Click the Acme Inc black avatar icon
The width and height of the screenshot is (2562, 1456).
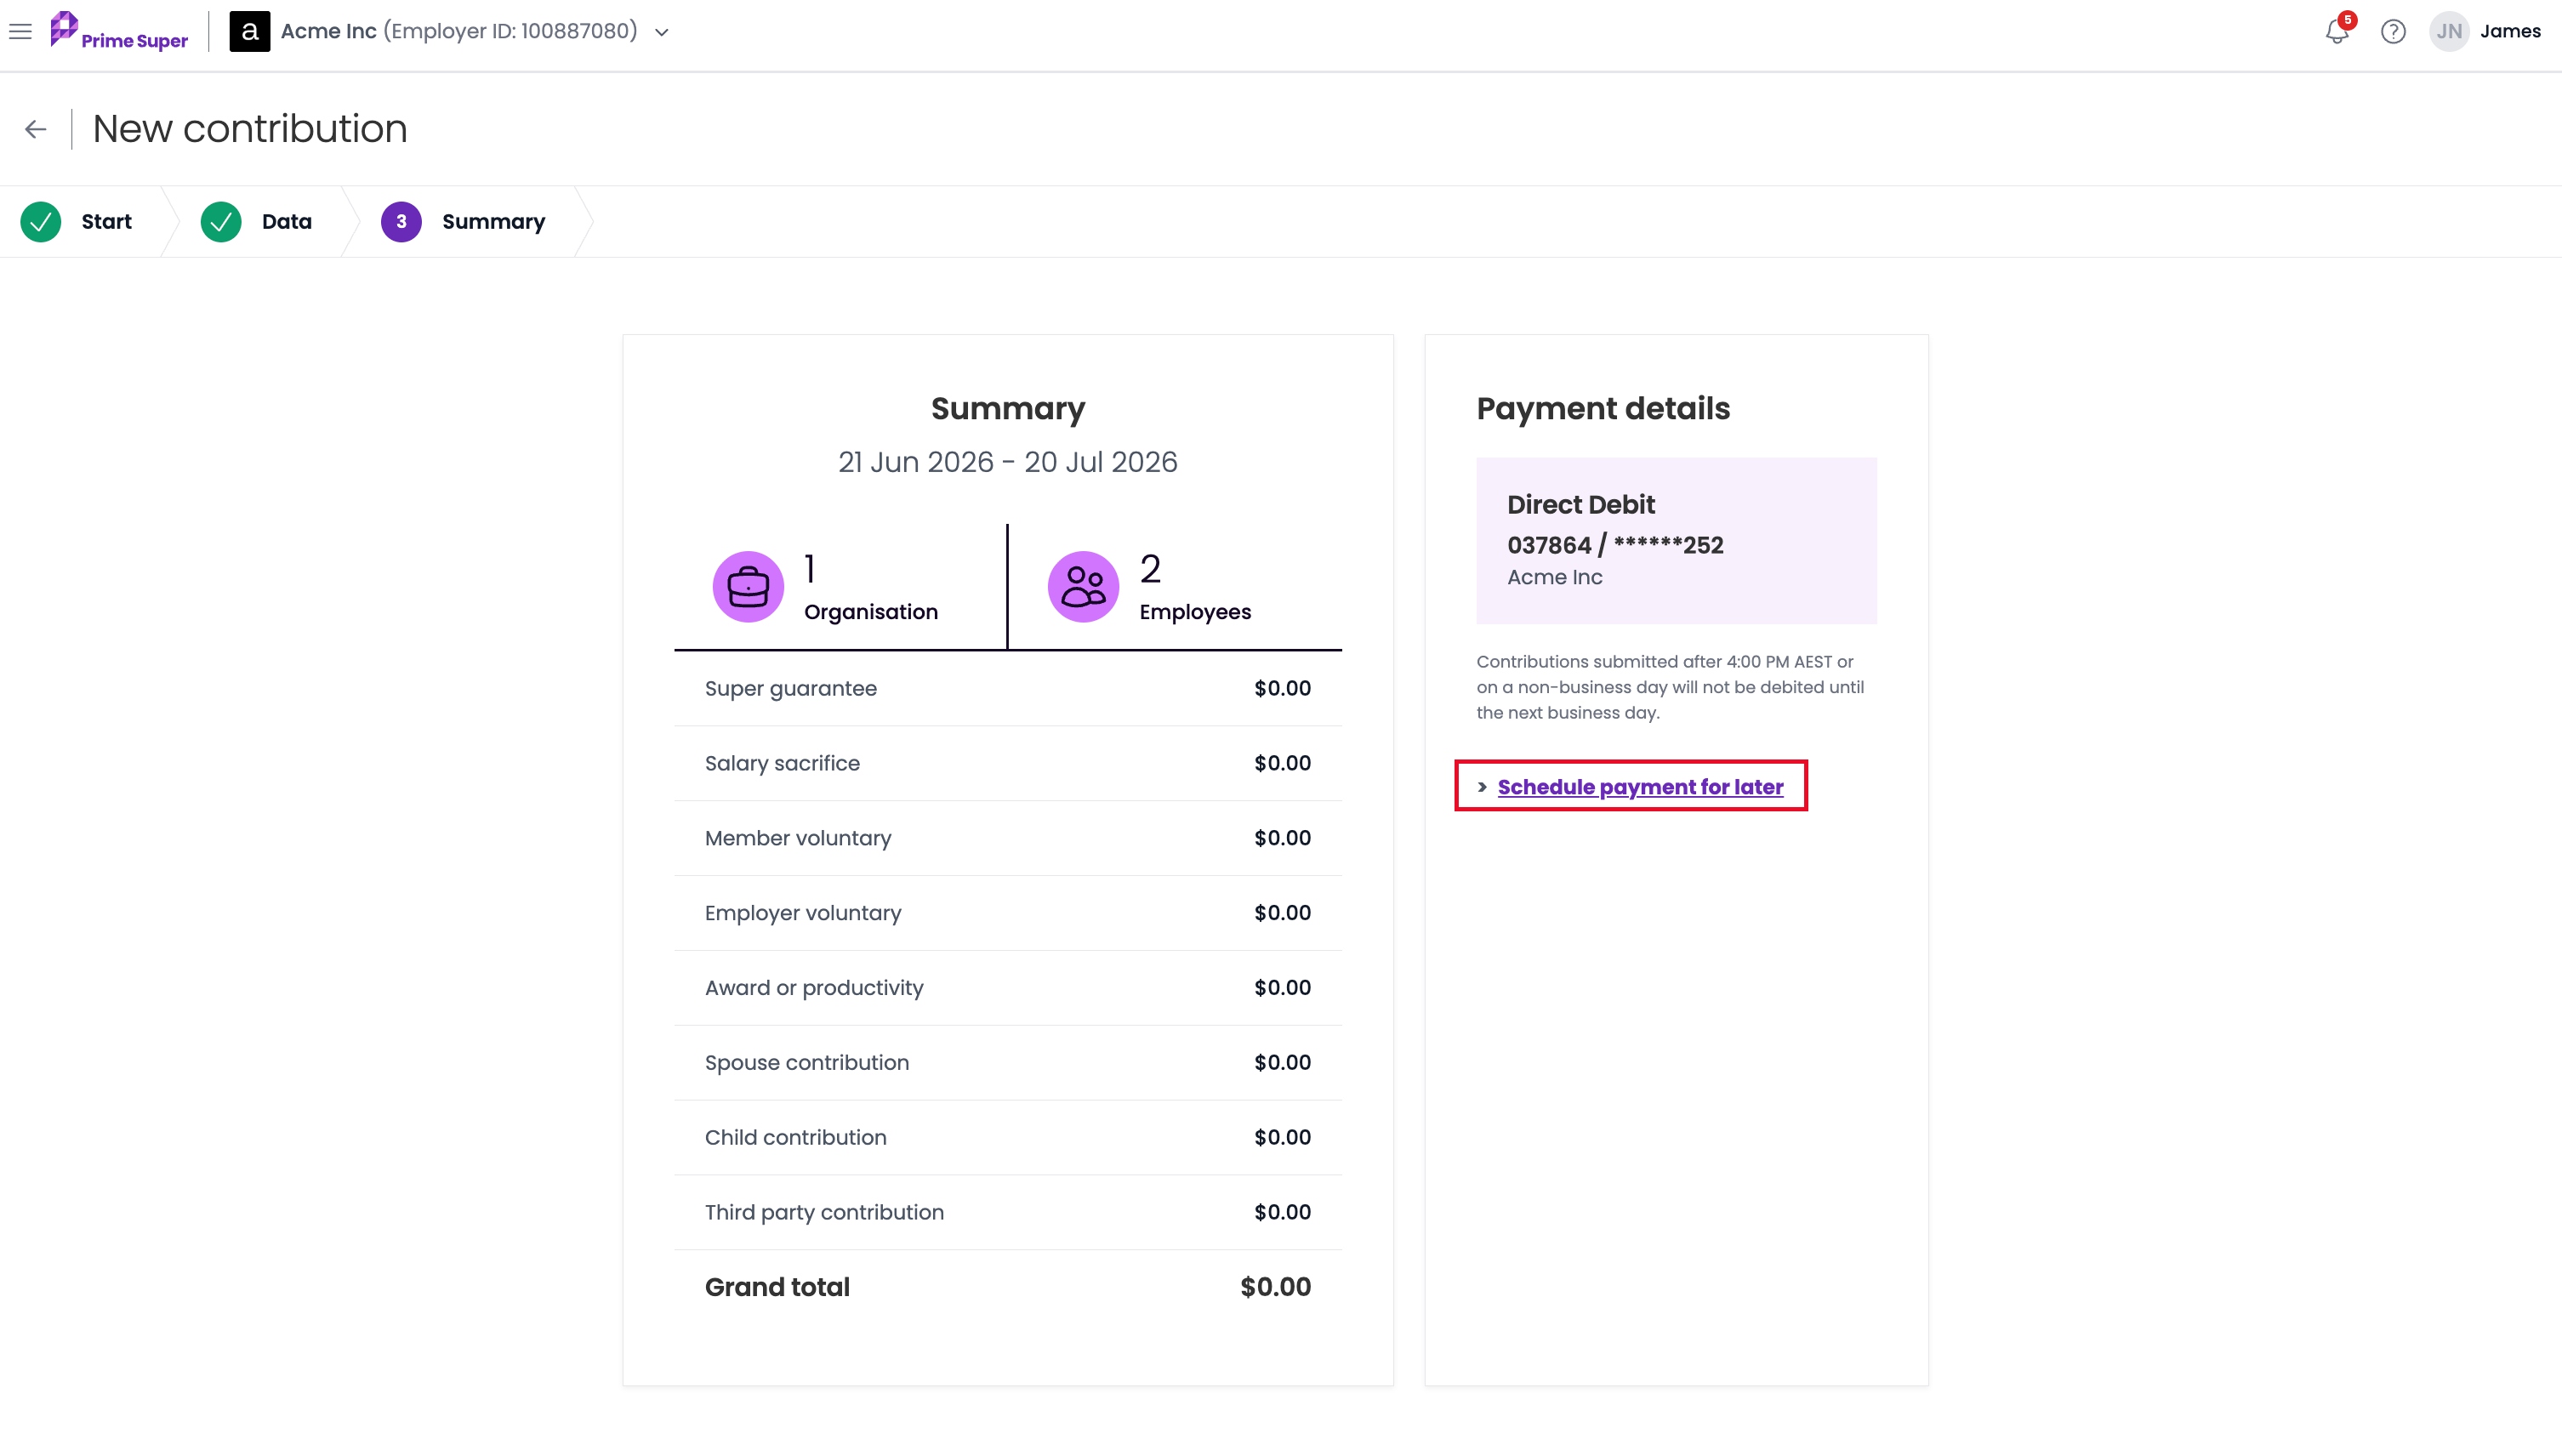click(250, 31)
